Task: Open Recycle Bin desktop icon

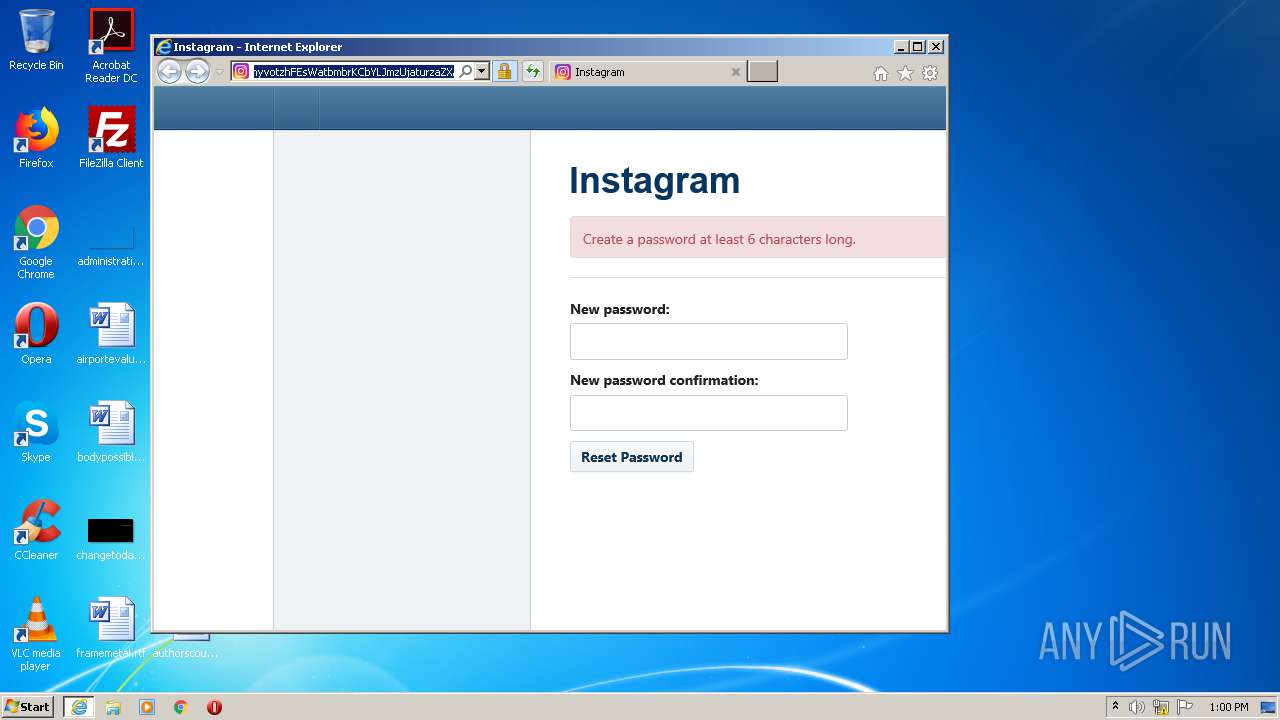Action: click(x=36, y=40)
